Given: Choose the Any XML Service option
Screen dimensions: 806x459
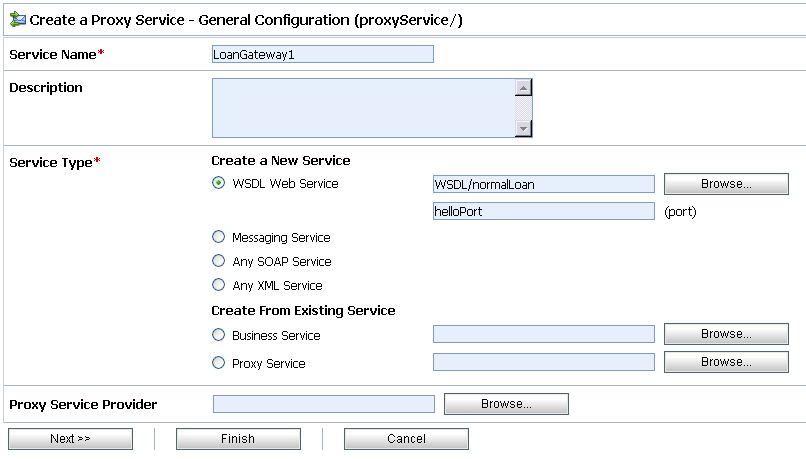Looking at the screenshot, I should click(x=218, y=285).
